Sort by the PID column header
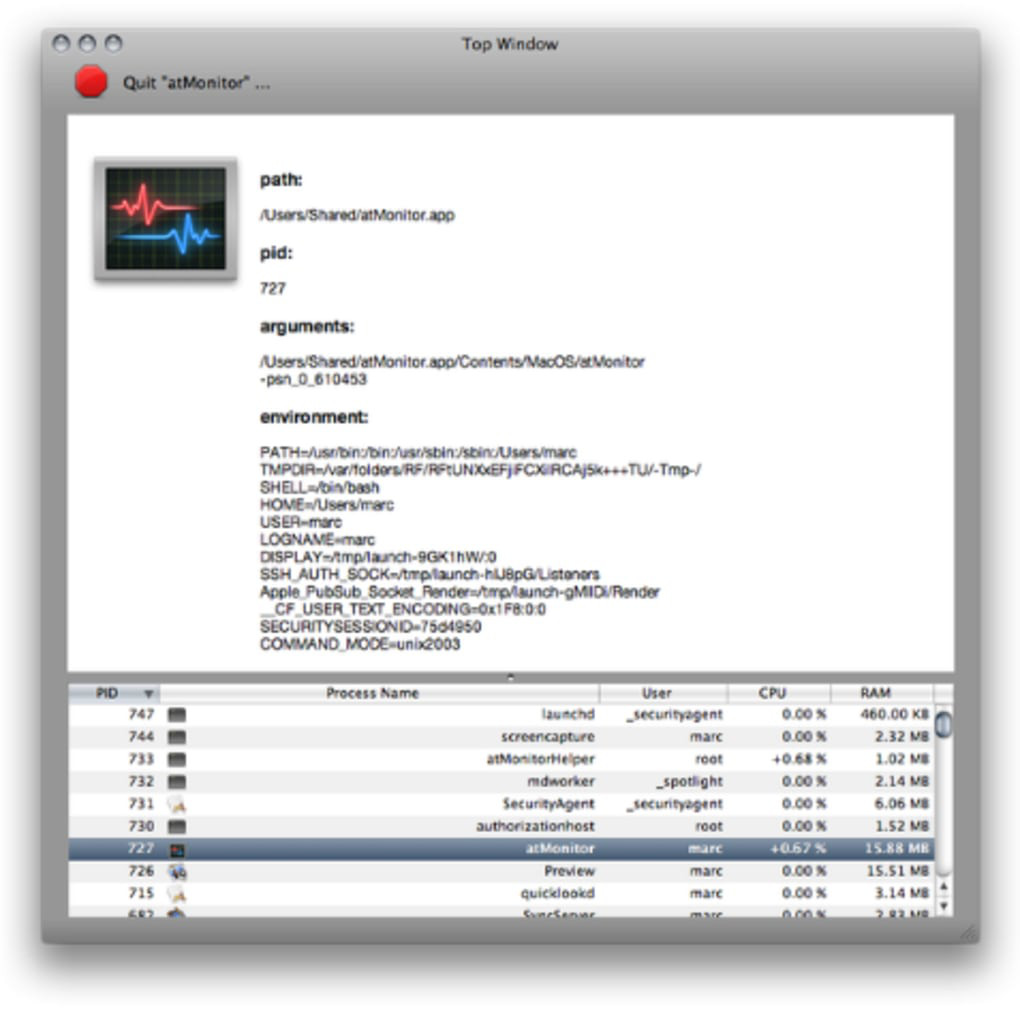 (x=114, y=693)
